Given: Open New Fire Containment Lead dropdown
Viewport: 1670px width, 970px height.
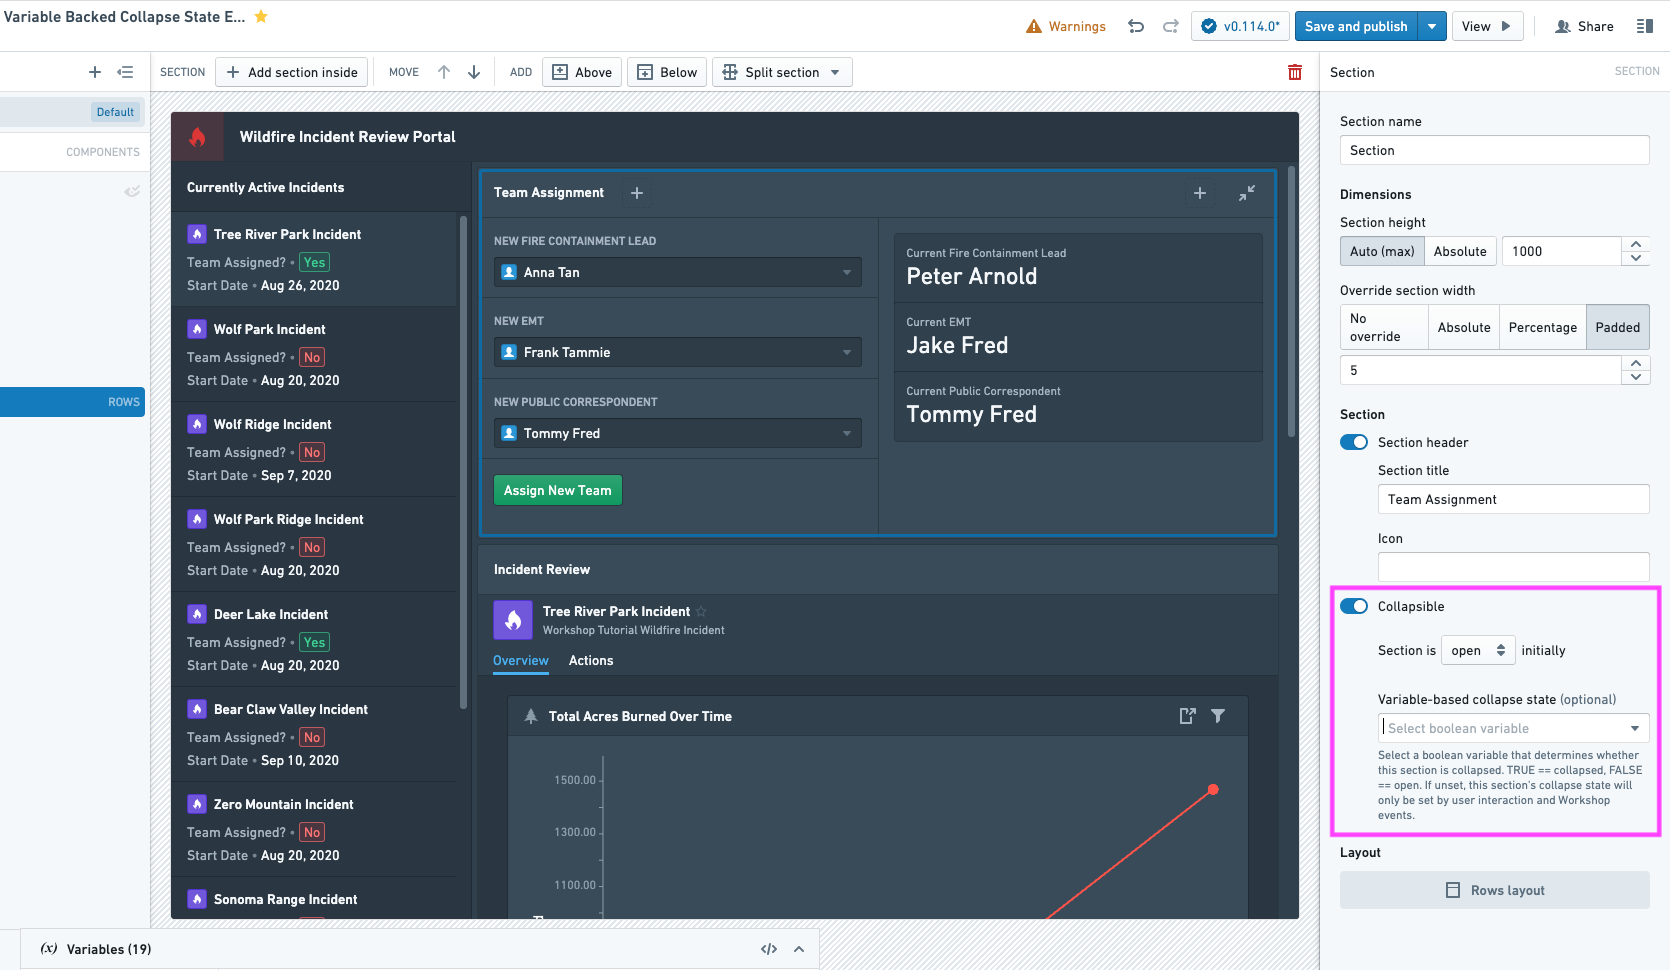Looking at the screenshot, I should tap(677, 272).
